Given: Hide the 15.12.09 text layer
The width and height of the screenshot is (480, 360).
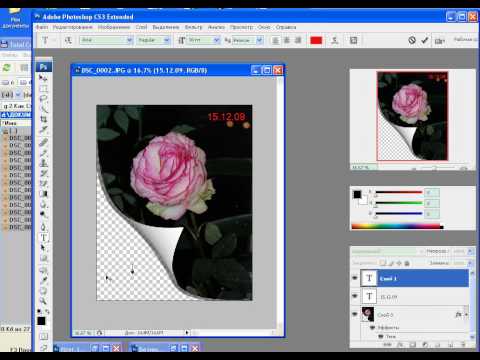Looking at the screenshot, I should (355, 296).
